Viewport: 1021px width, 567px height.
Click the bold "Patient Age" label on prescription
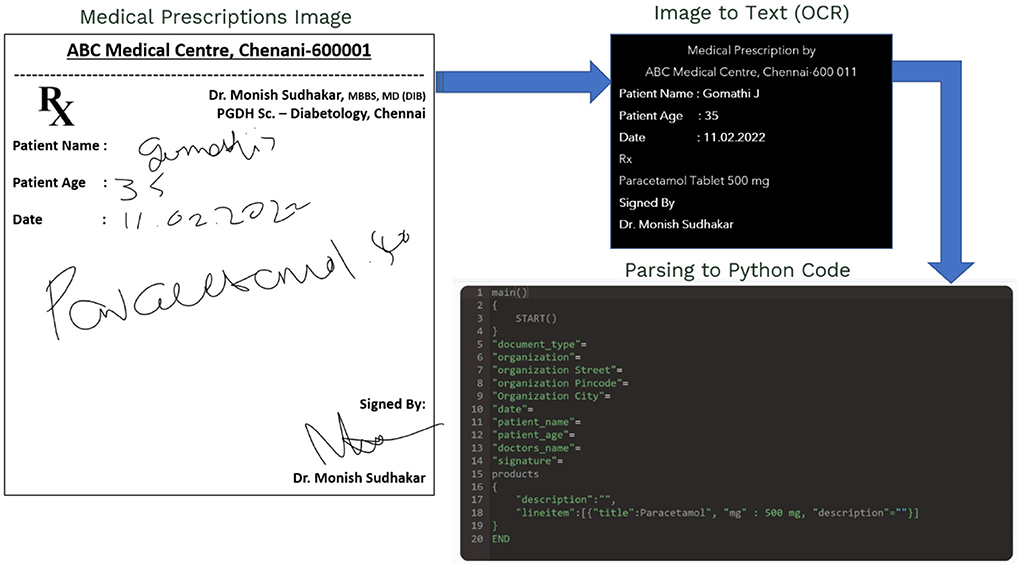click(49, 183)
